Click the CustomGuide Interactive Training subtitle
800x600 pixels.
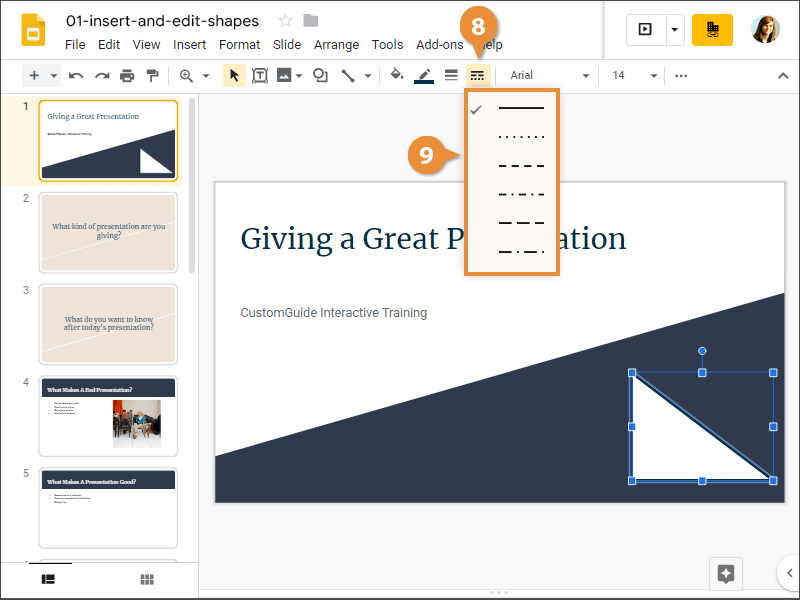click(x=334, y=313)
